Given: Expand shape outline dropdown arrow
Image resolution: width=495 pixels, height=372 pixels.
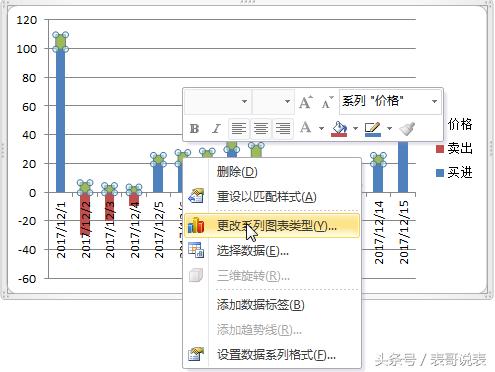Looking at the screenshot, I should pos(389,129).
